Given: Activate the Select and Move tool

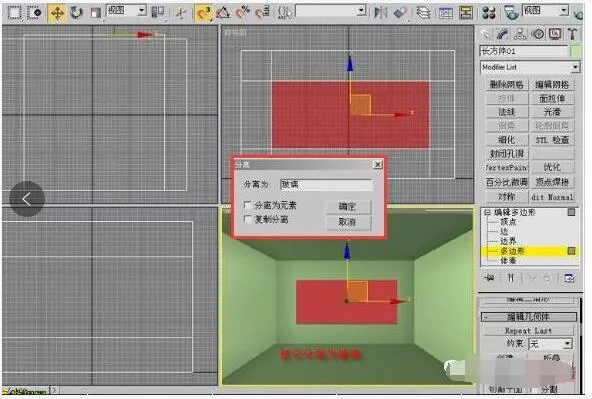Looking at the screenshot, I should [x=57, y=13].
